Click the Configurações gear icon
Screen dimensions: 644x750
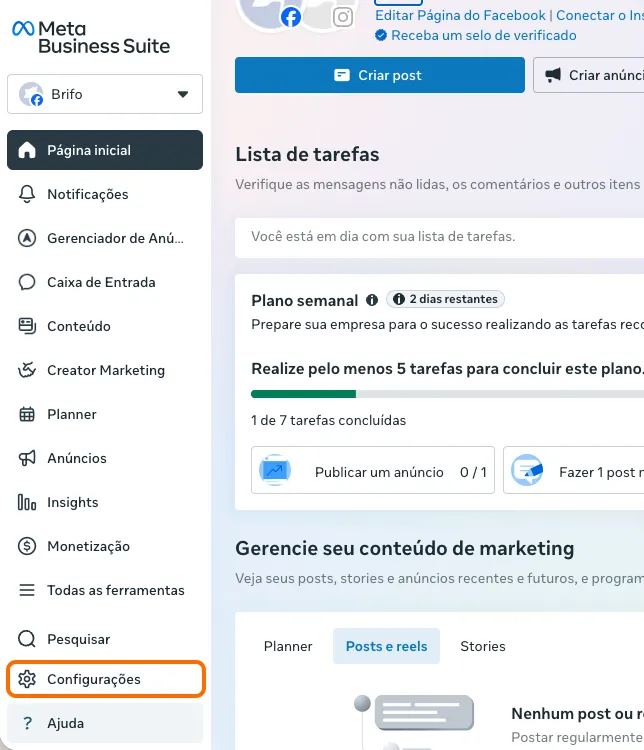point(27,679)
